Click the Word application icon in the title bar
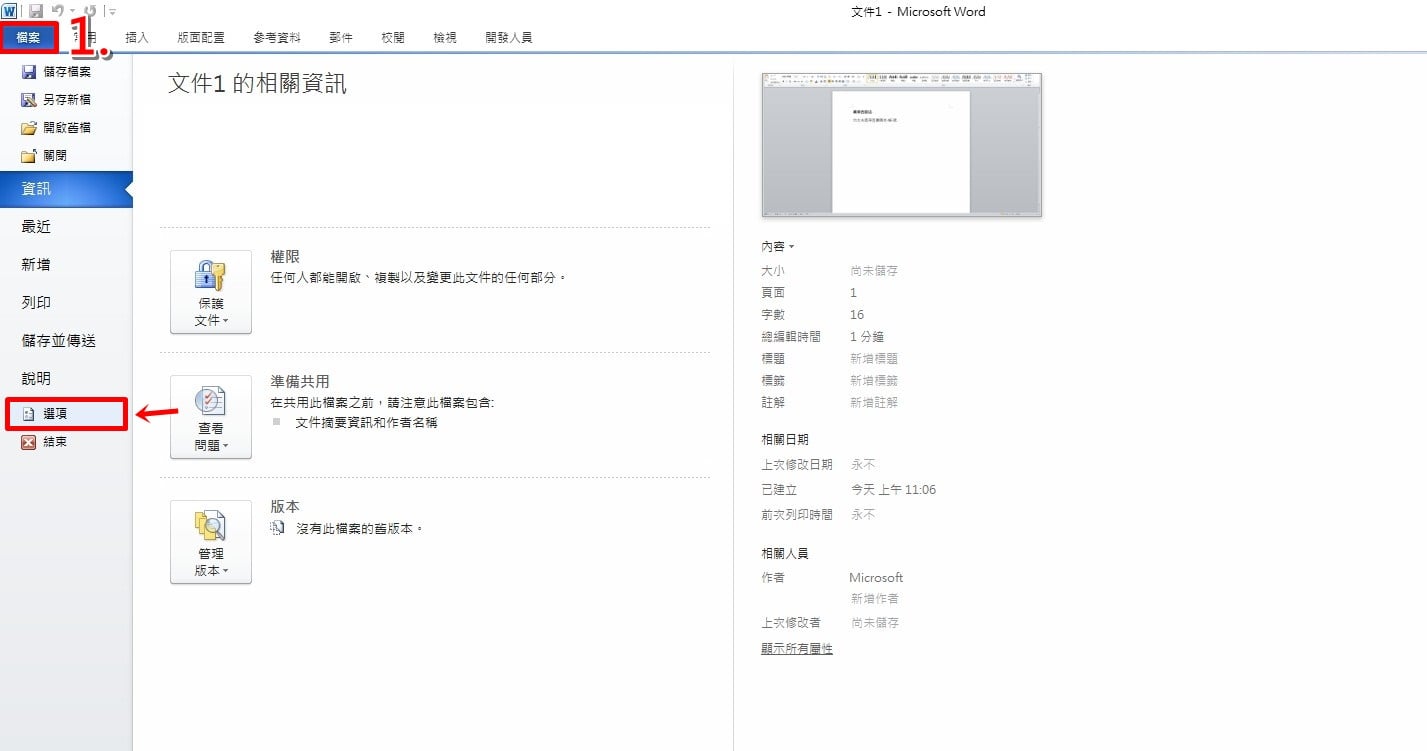The width and height of the screenshot is (1427, 751). [9, 11]
